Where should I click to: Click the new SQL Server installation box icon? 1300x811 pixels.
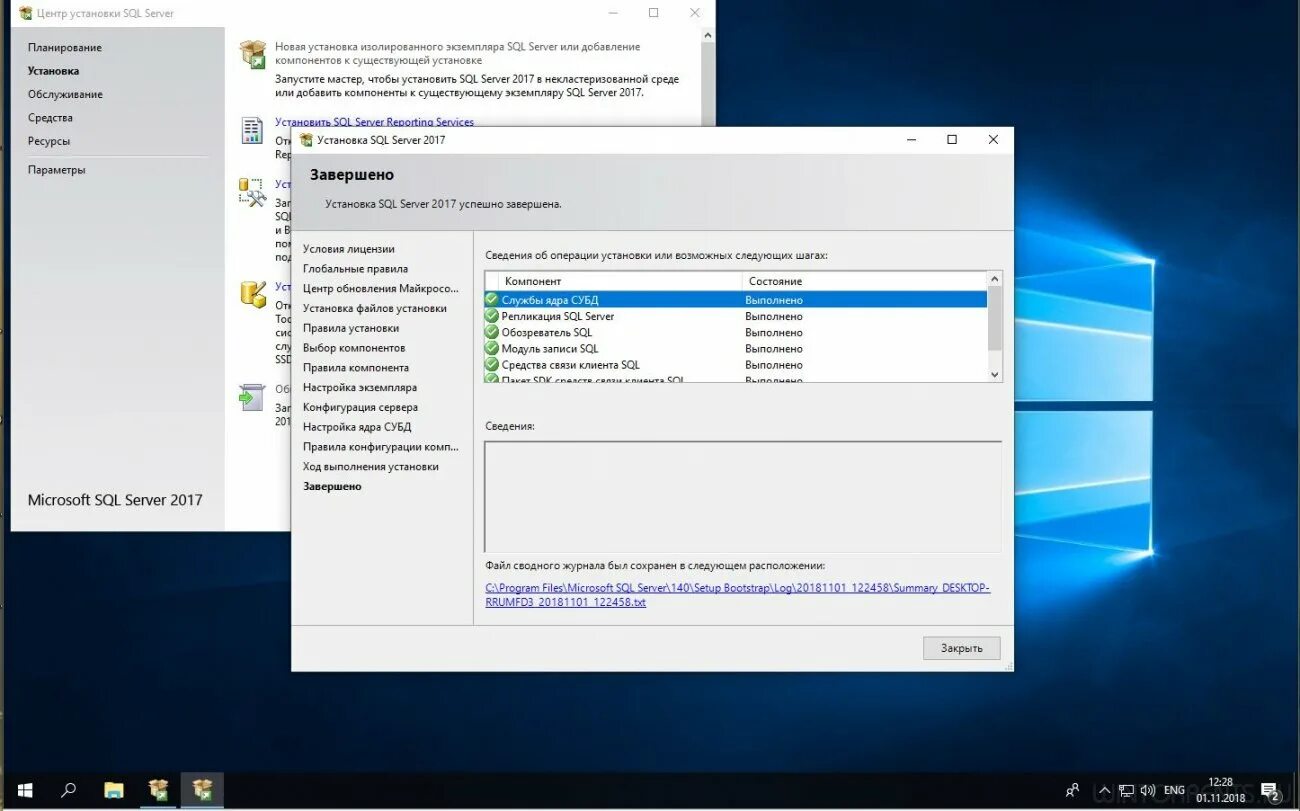pos(253,54)
